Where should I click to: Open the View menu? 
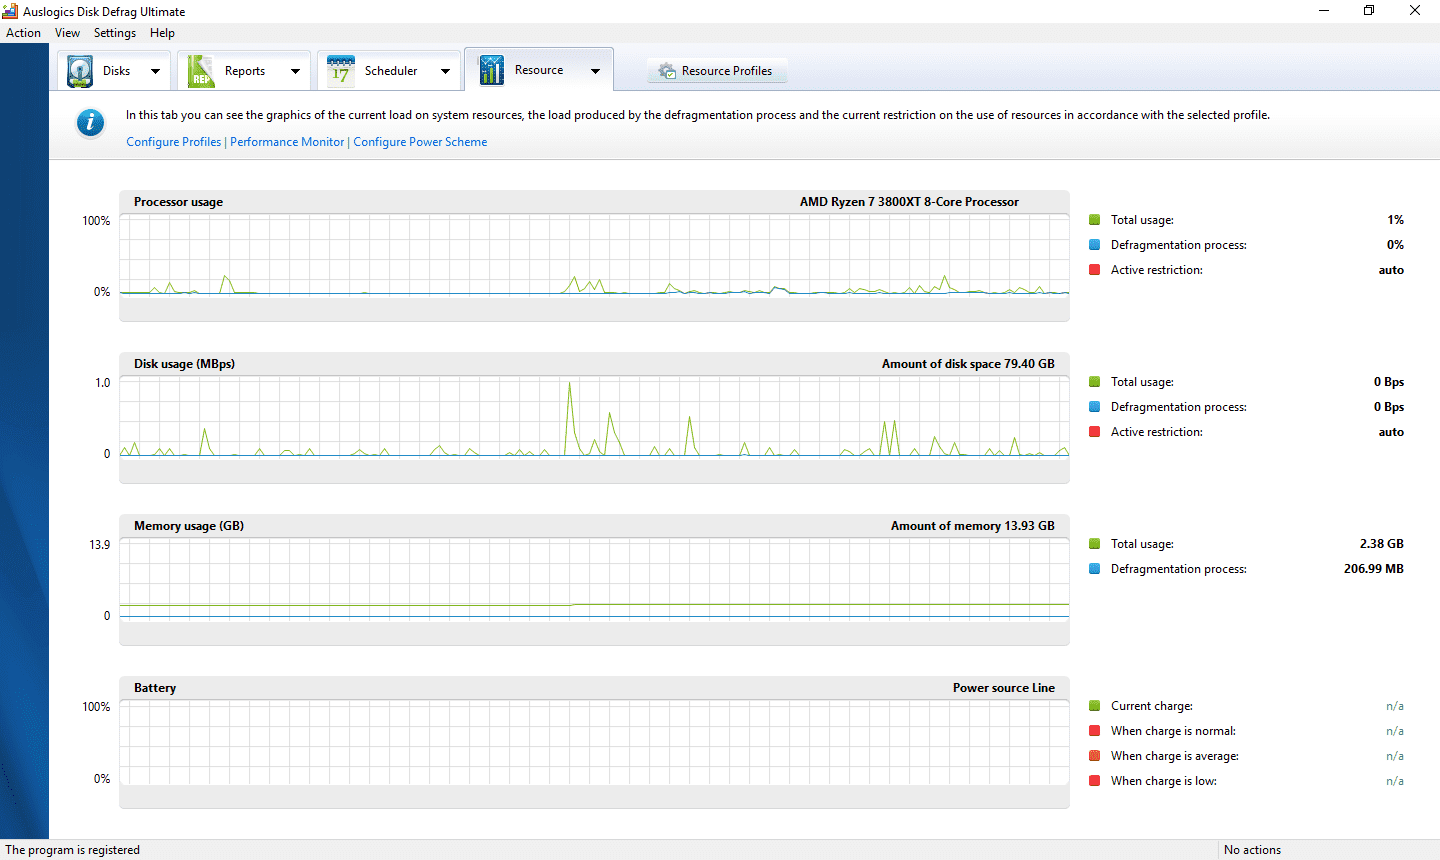click(67, 33)
